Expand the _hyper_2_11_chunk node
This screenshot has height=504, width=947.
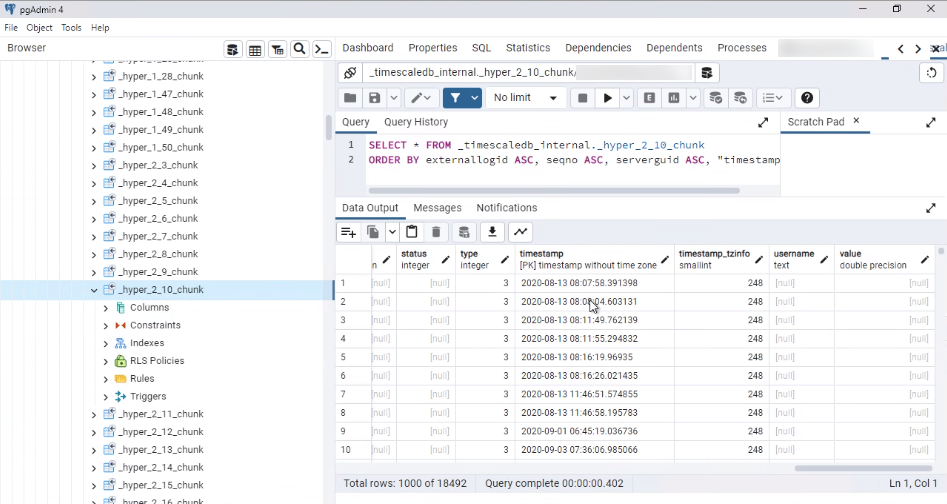(x=94, y=415)
